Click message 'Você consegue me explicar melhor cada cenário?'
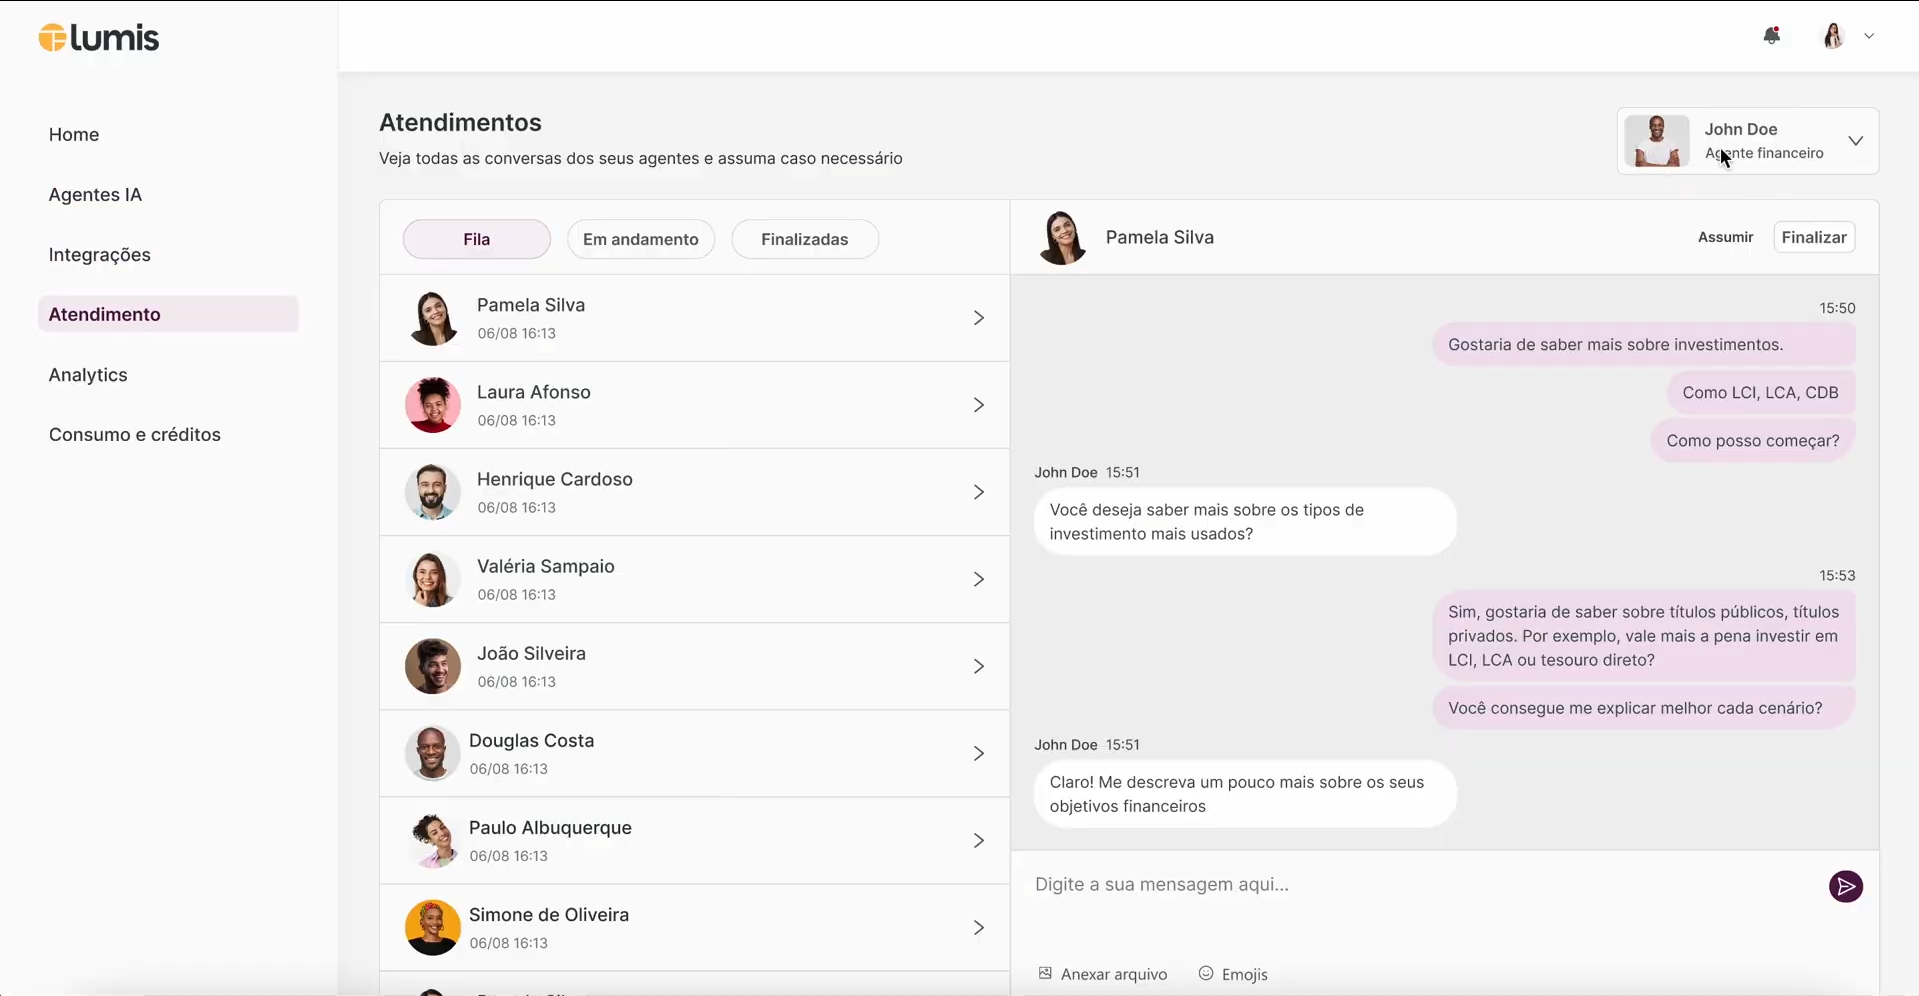Image resolution: width=1919 pixels, height=996 pixels. click(x=1644, y=708)
